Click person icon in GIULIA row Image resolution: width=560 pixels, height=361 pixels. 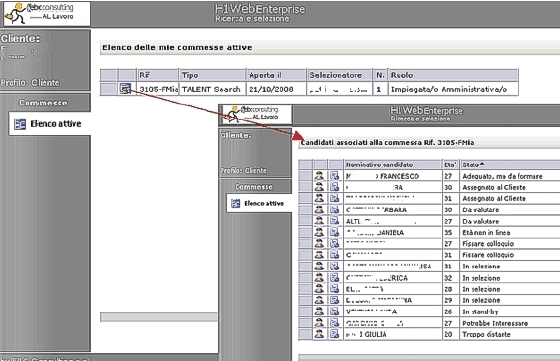[x=319, y=334]
